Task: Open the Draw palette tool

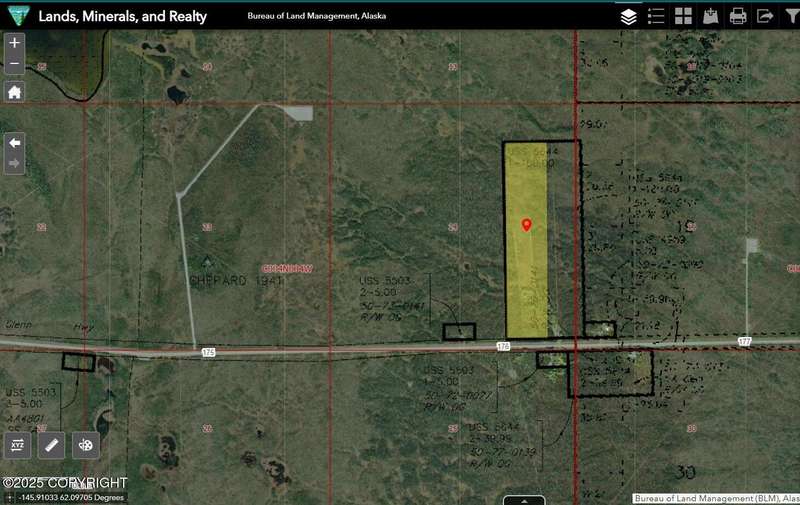Action: pyautogui.click(x=86, y=445)
